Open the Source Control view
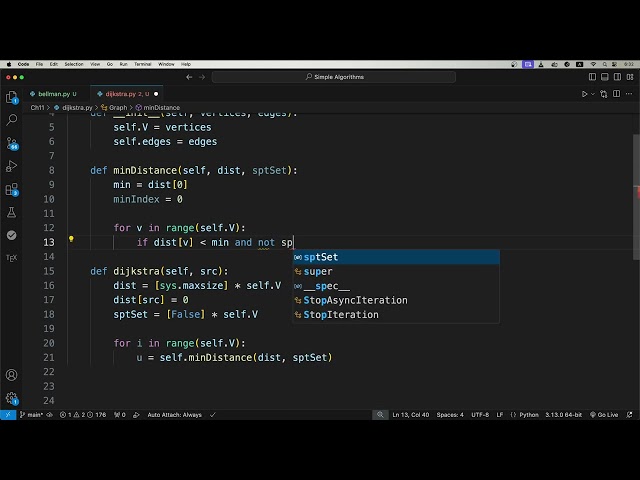 11,143
